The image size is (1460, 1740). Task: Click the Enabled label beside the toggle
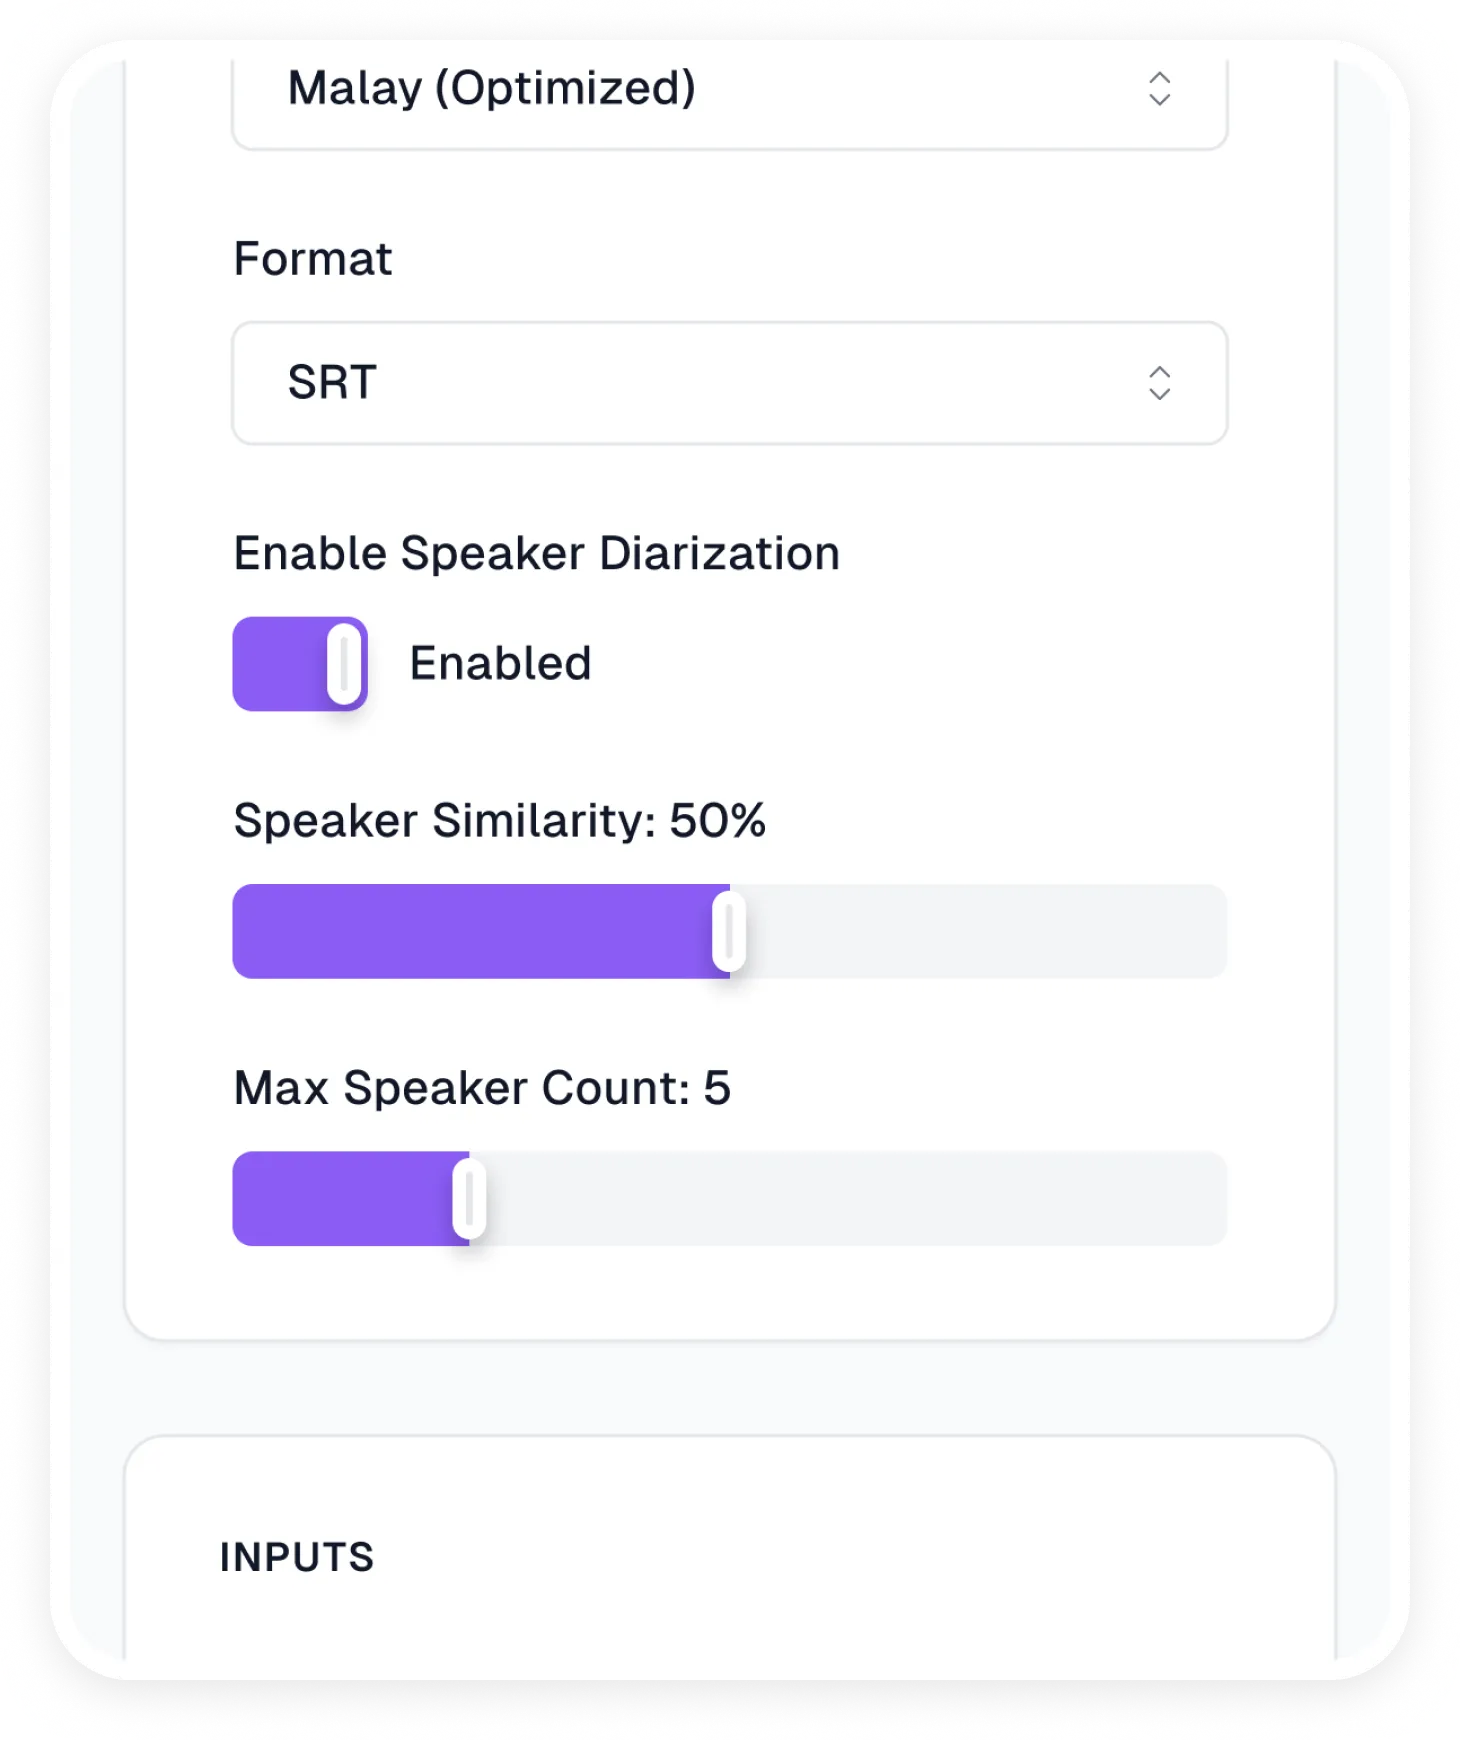[x=500, y=664]
